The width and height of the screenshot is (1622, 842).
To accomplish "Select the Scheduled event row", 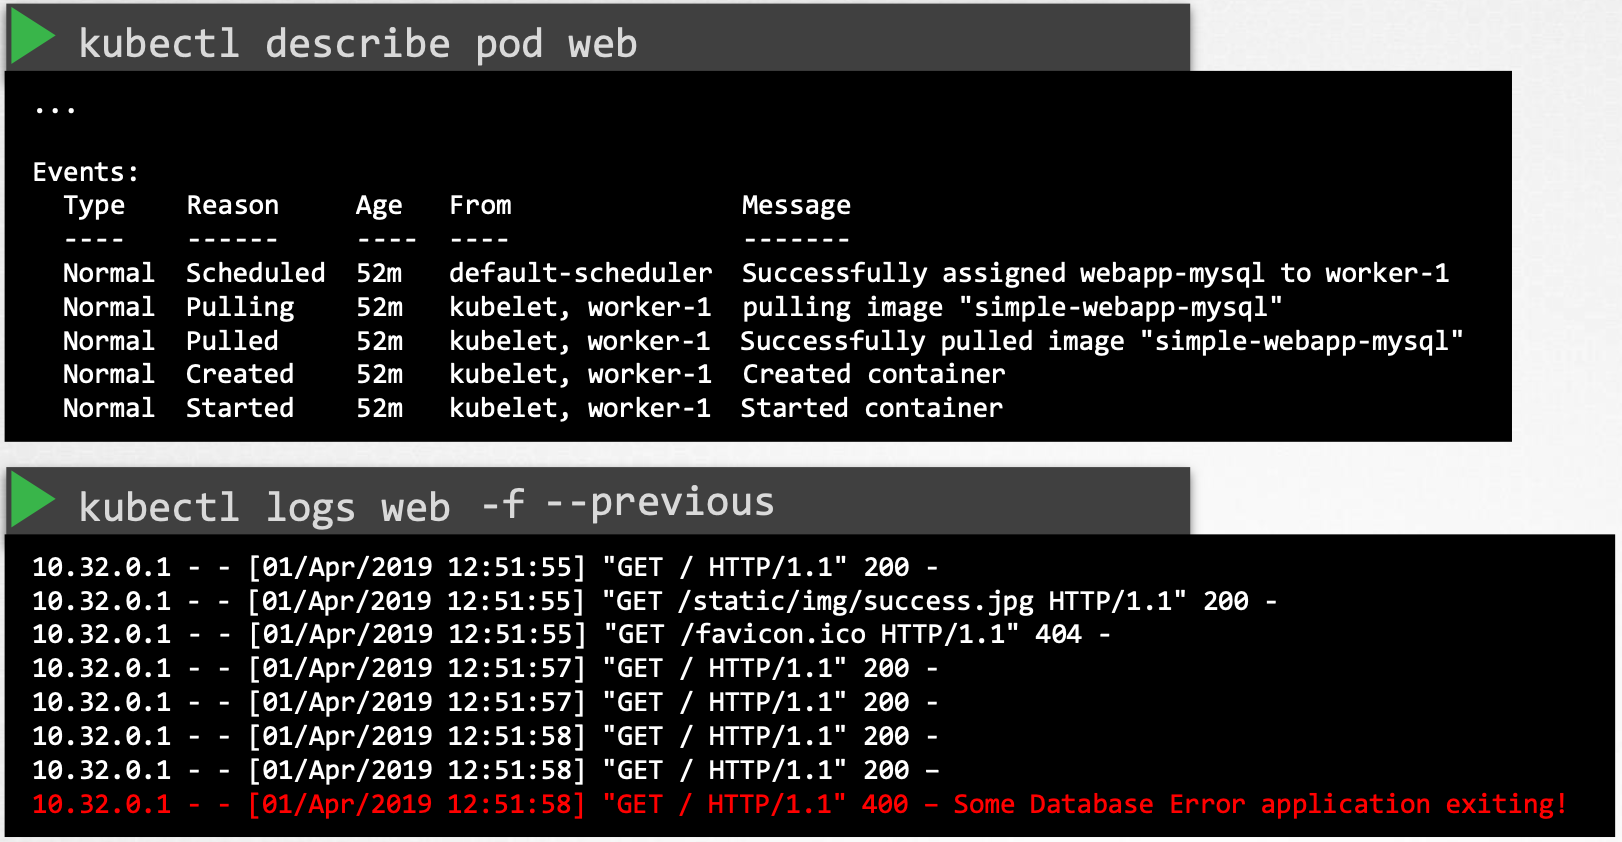I will coord(756,273).
